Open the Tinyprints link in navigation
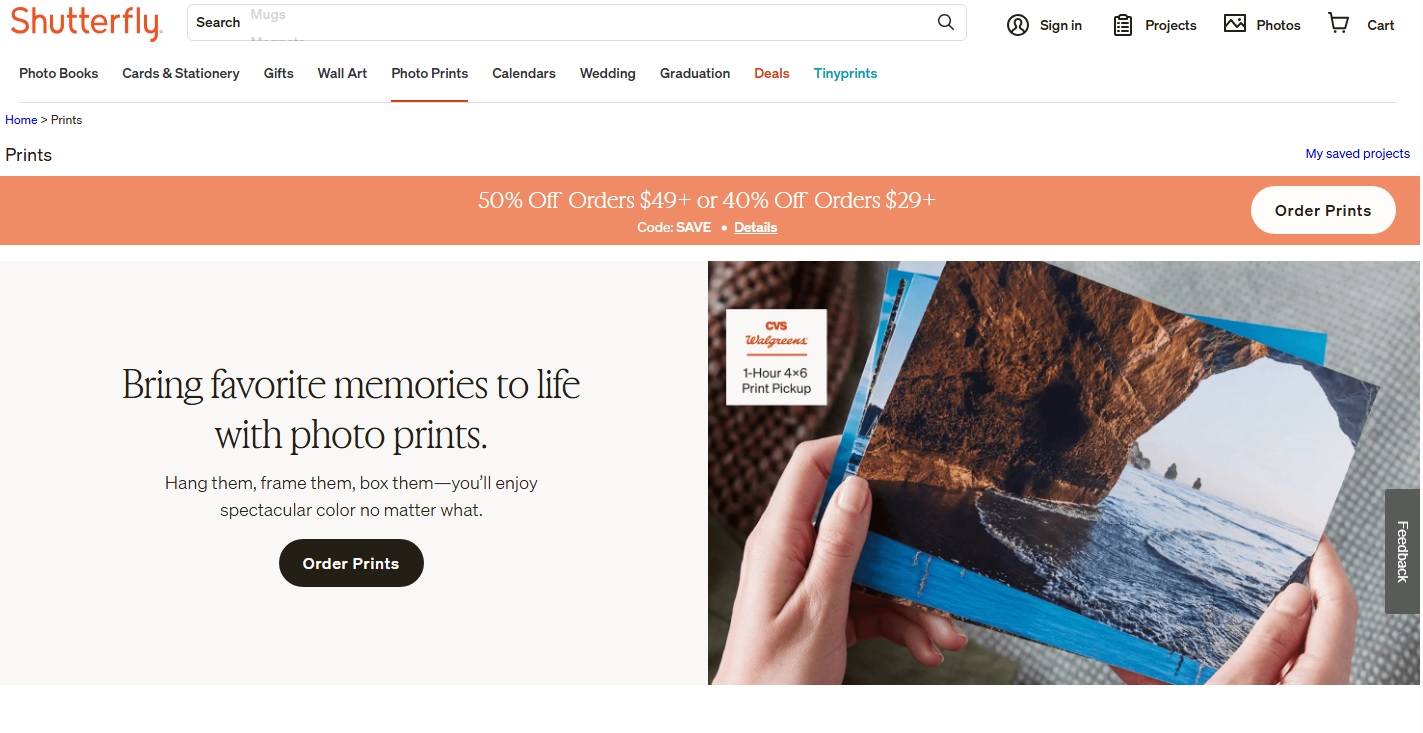1423x733 pixels. click(845, 73)
